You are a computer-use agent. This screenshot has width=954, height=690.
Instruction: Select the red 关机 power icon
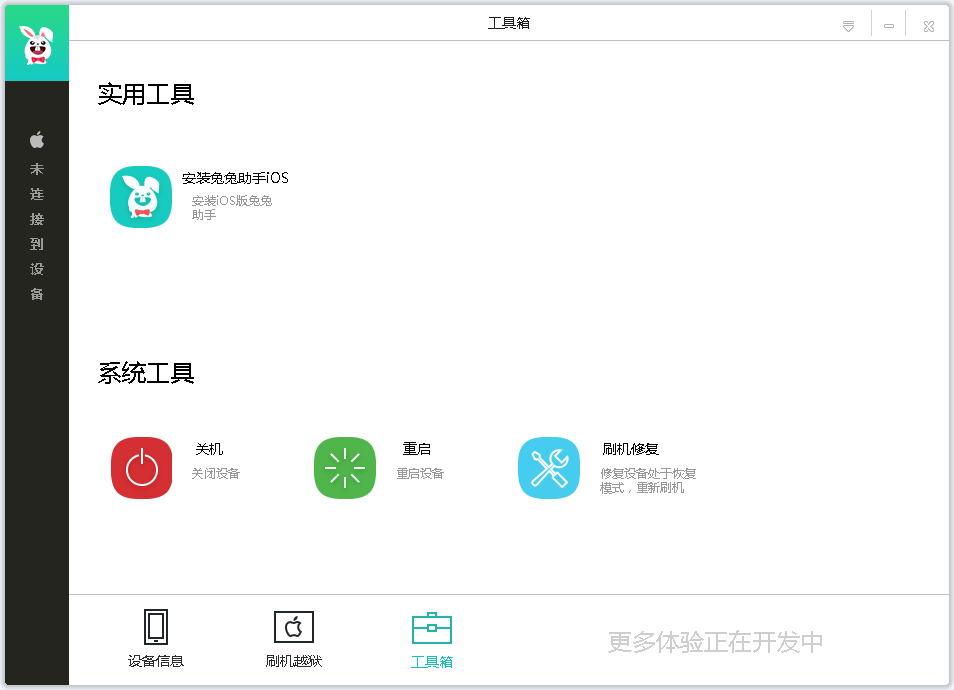click(140, 467)
